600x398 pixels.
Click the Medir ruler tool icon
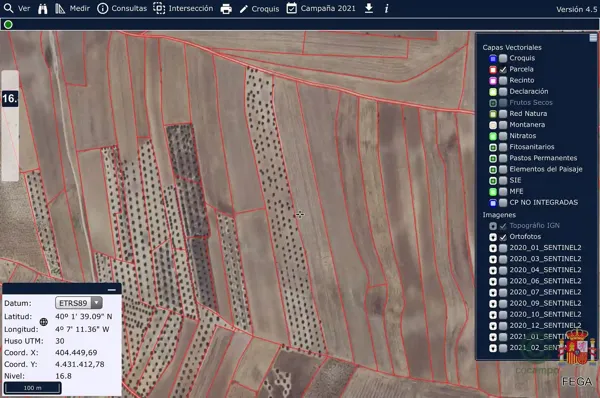60,8
